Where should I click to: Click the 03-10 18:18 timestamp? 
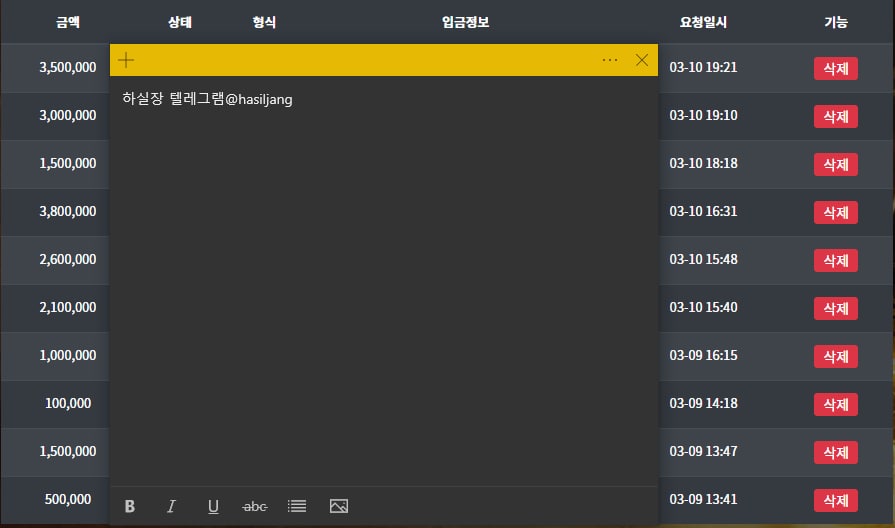point(703,163)
